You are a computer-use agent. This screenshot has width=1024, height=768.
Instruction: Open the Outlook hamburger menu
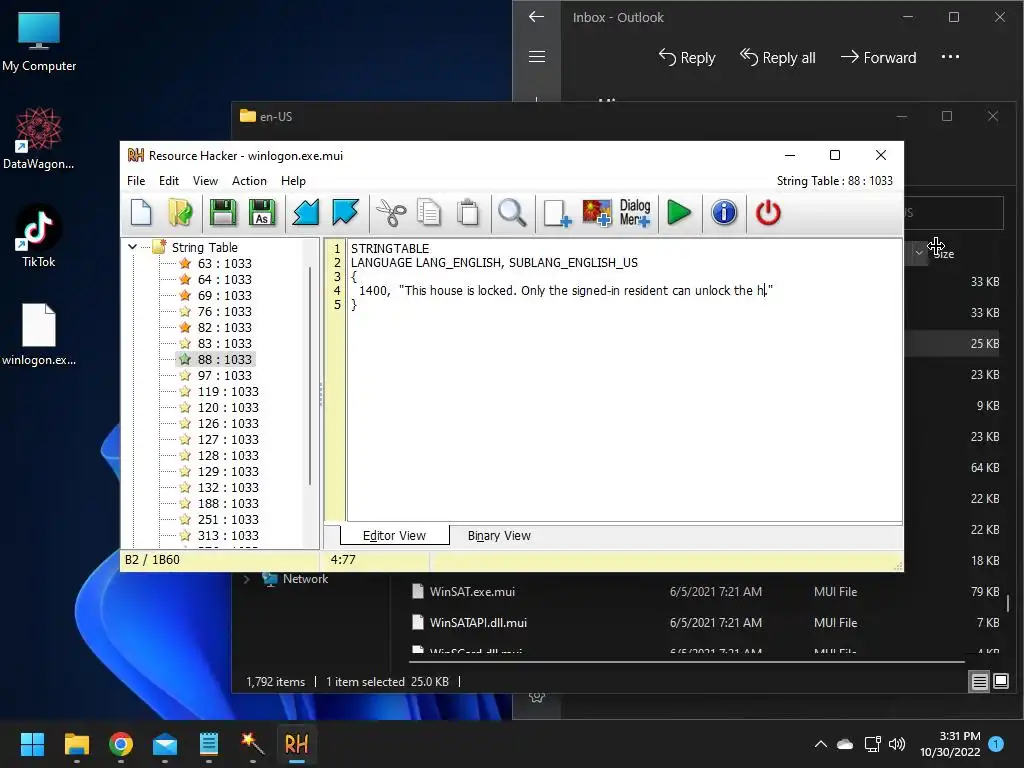[537, 57]
